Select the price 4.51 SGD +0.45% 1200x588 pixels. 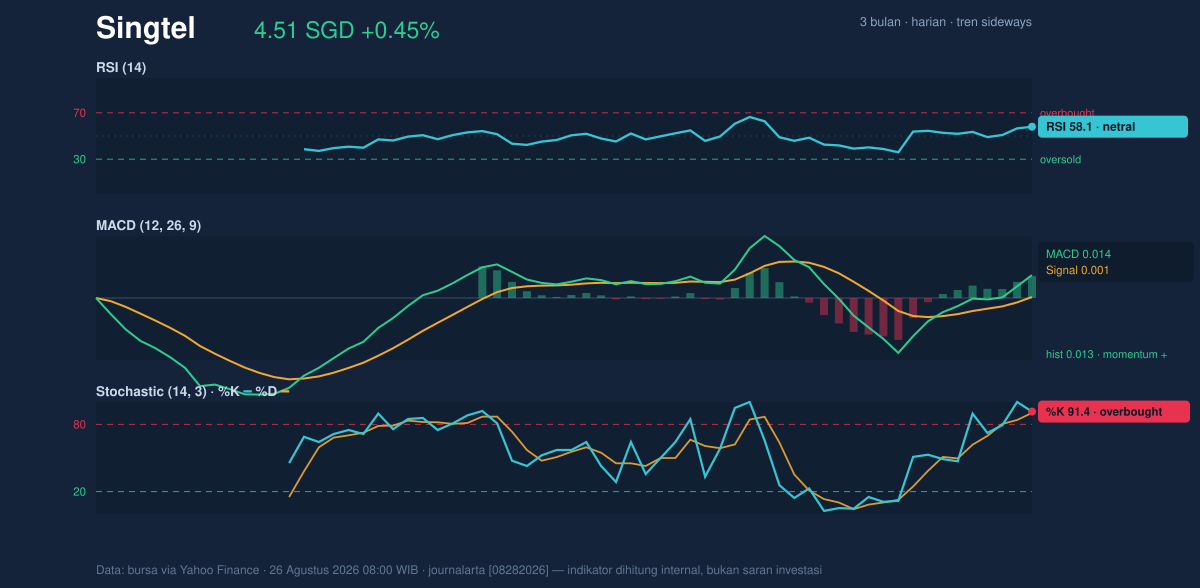(x=347, y=30)
